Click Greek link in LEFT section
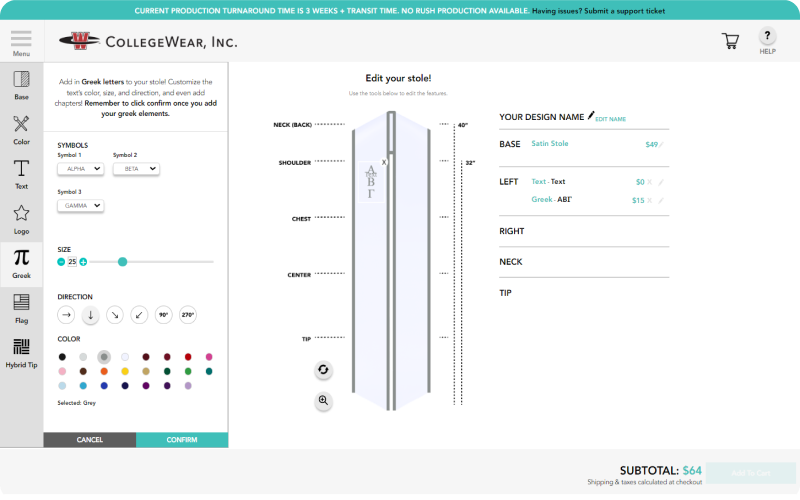800x500 pixels. pos(542,199)
